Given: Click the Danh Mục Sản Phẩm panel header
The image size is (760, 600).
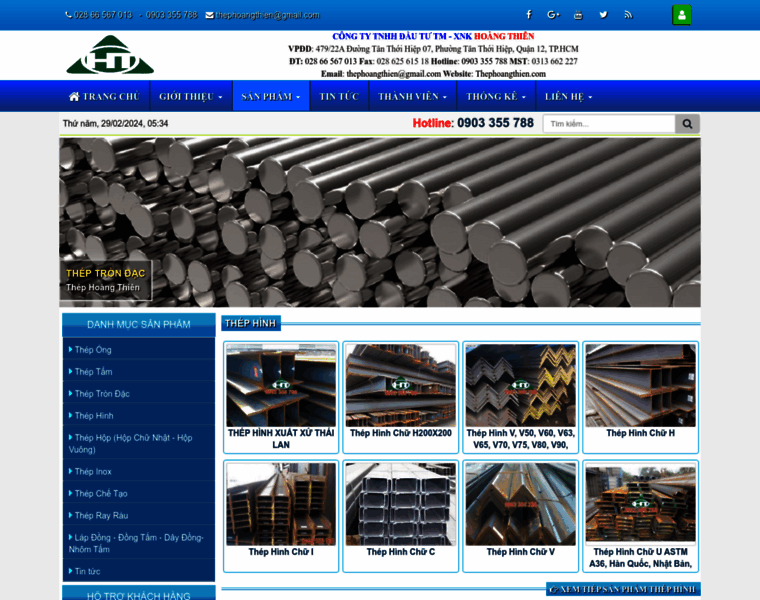Looking at the screenshot, I should coord(139,325).
